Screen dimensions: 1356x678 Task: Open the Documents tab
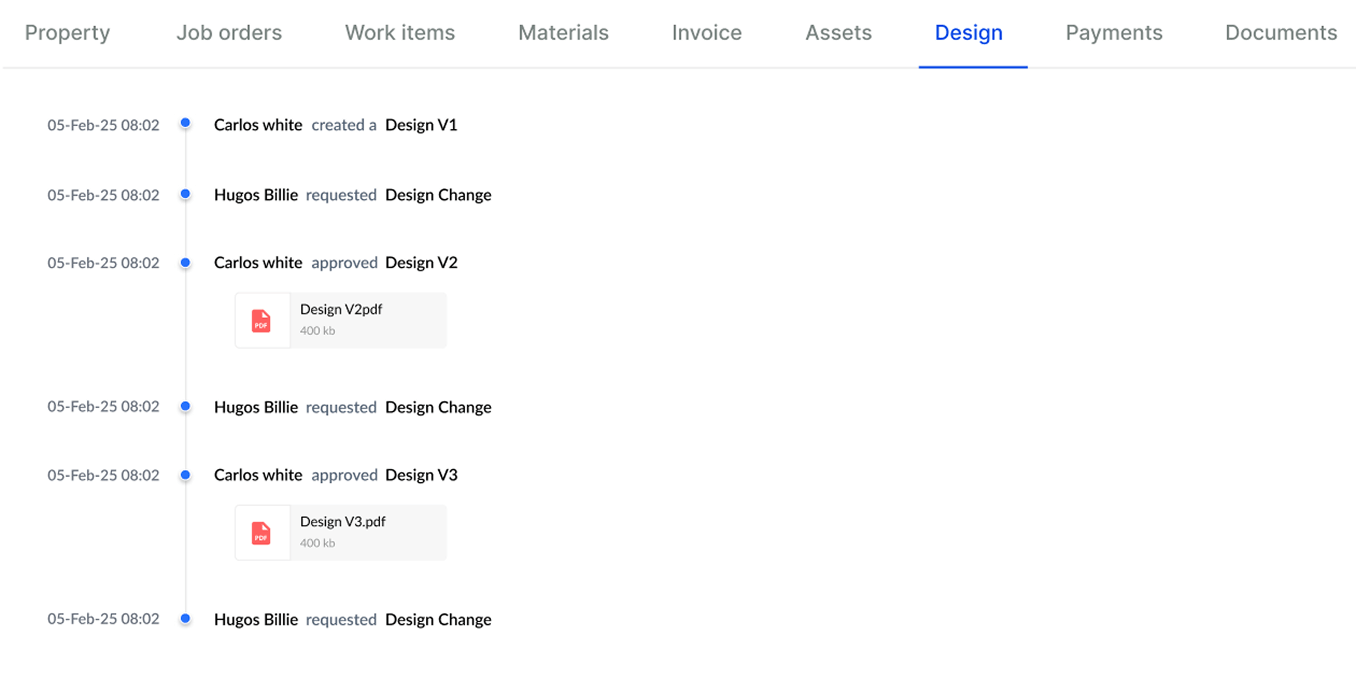pos(1281,32)
